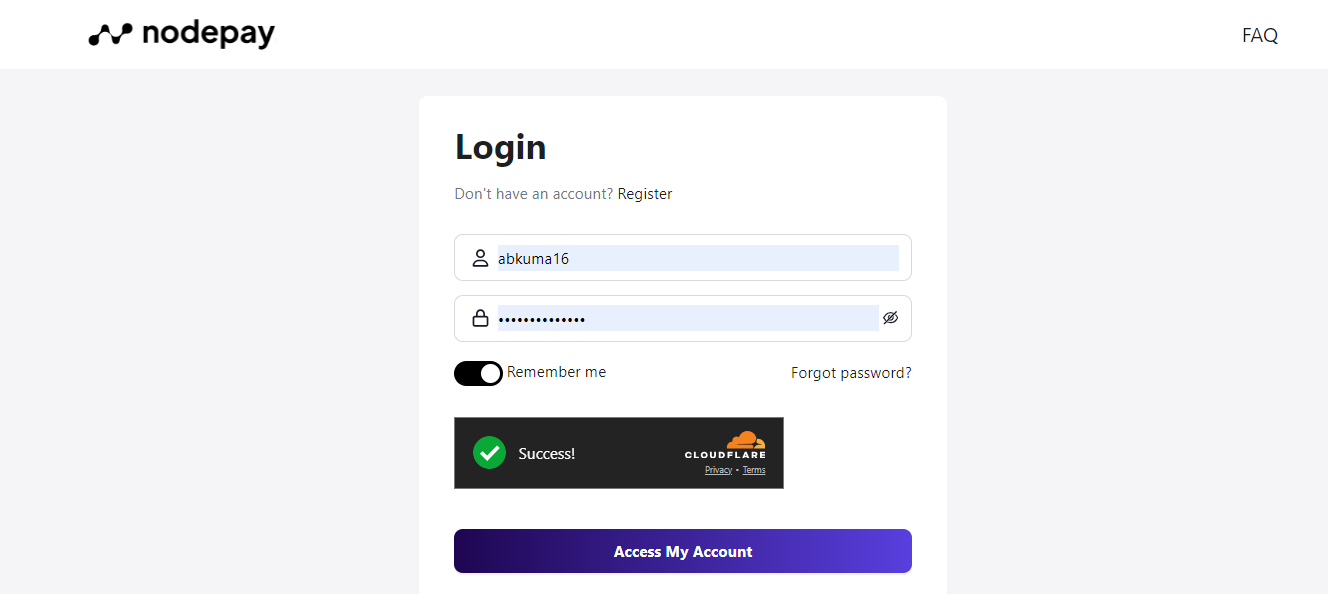Click the wave mark in nodepay logo
Screen dimensions: 1328x594
click(x=110, y=33)
